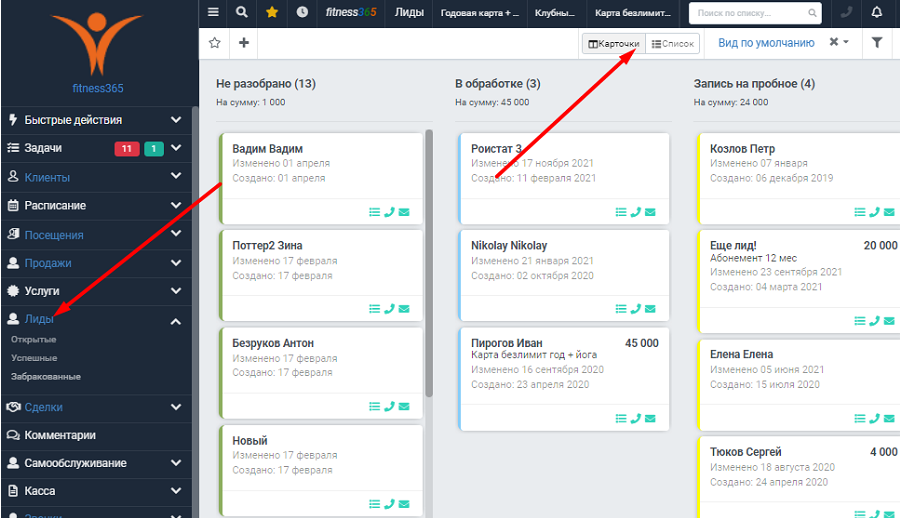This screenshot has height=518, width=900.
Task: Switch to Клубны... top tab
Action: click(x=554, y=13)
